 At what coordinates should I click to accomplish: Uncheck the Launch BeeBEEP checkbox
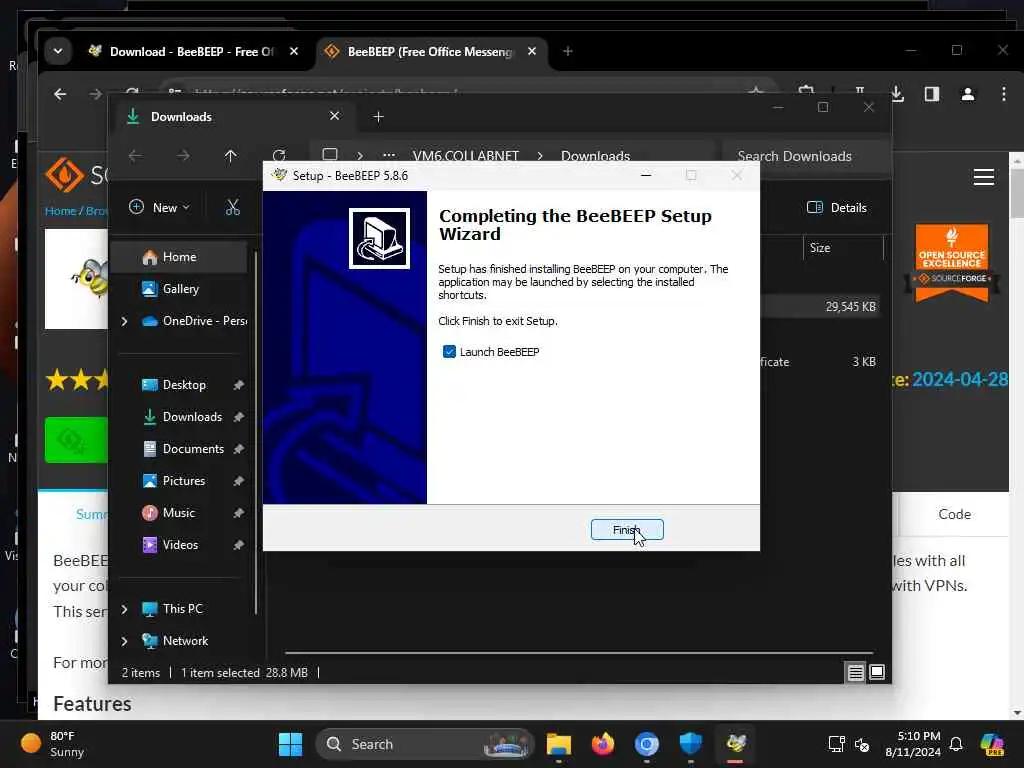(449, 352)
